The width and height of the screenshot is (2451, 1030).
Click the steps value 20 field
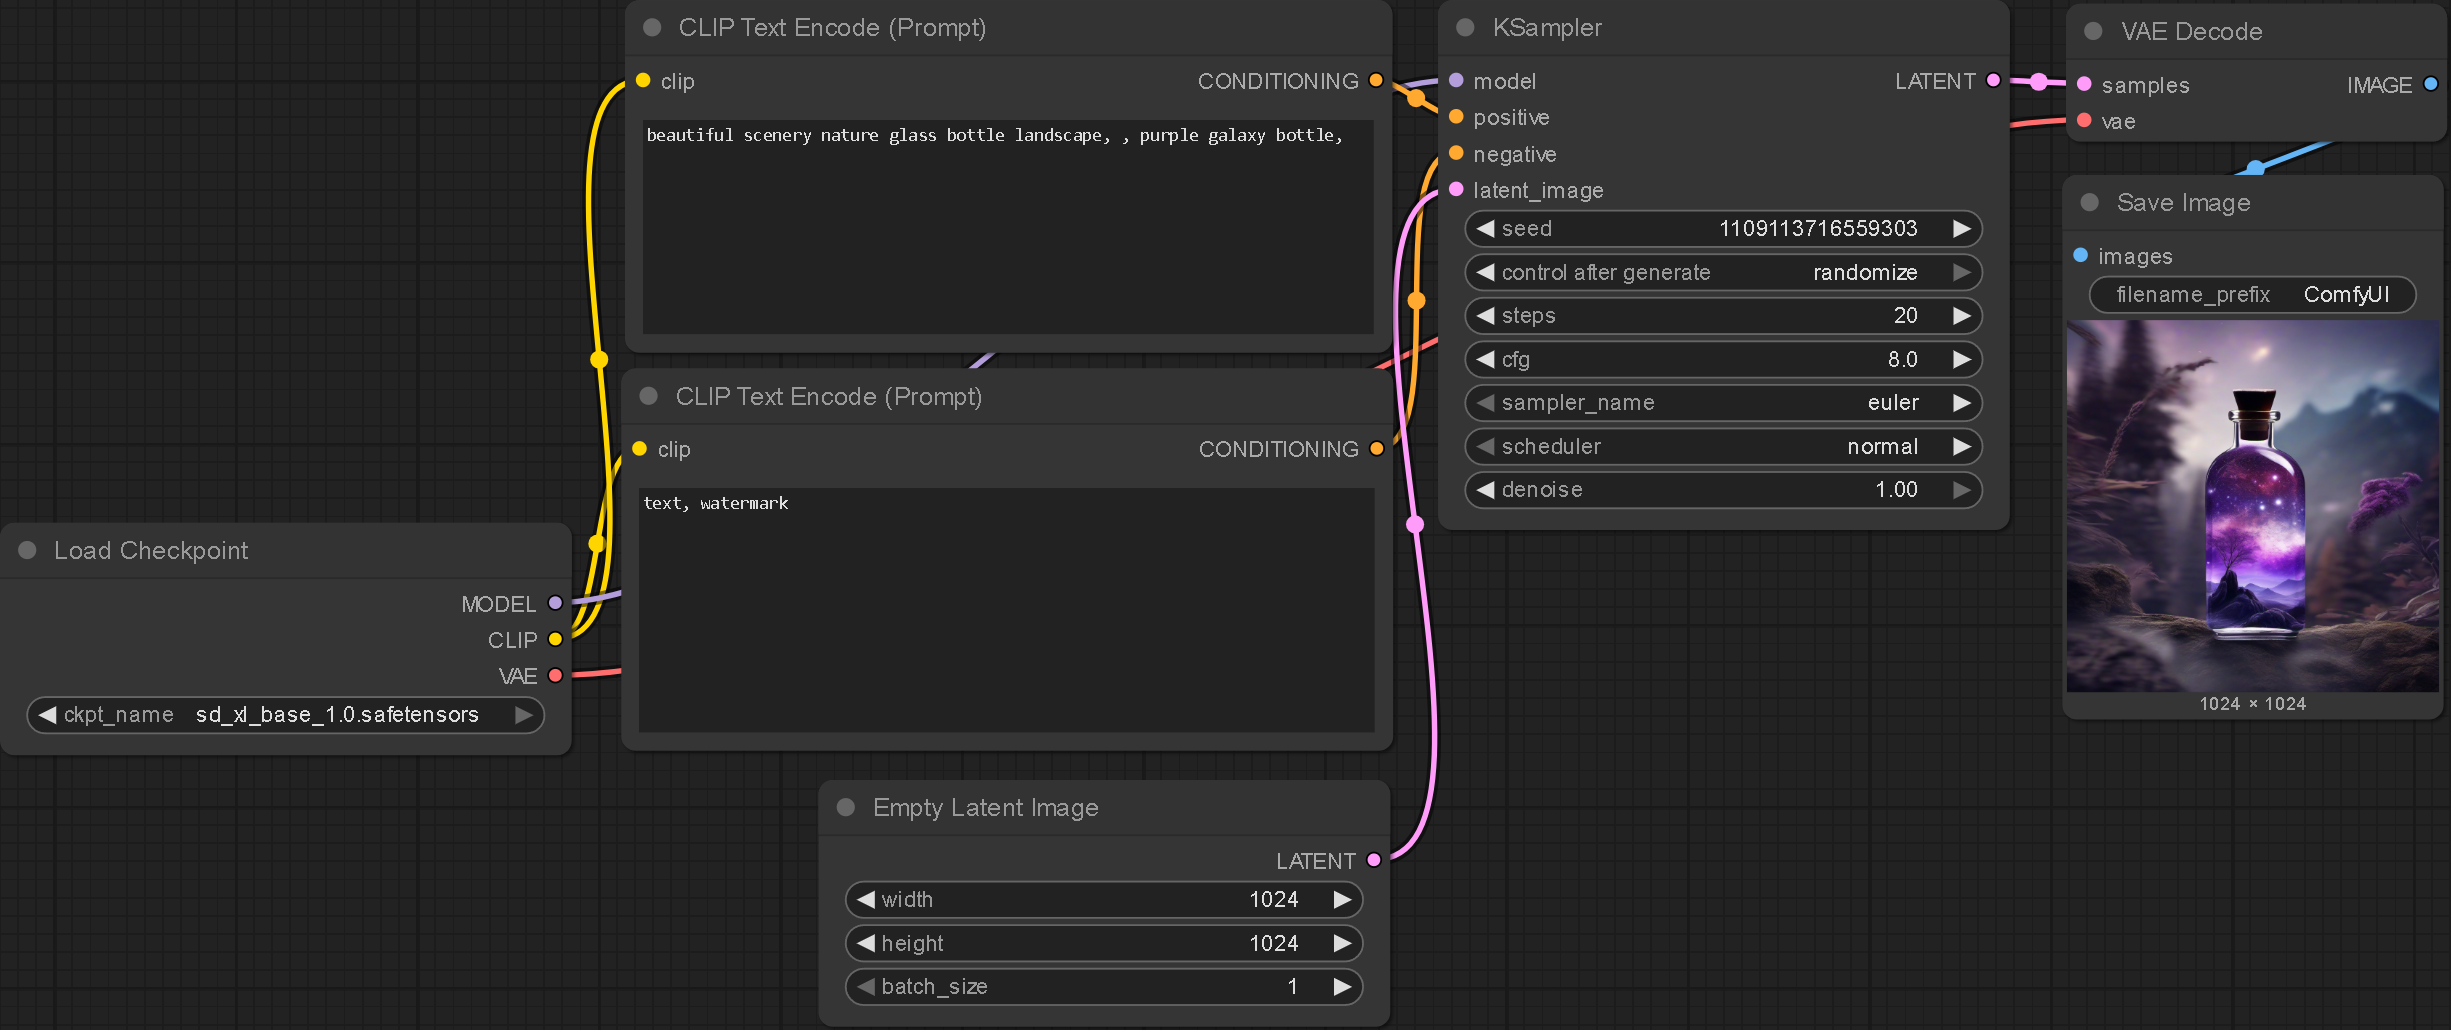(x=1723, y=315)
